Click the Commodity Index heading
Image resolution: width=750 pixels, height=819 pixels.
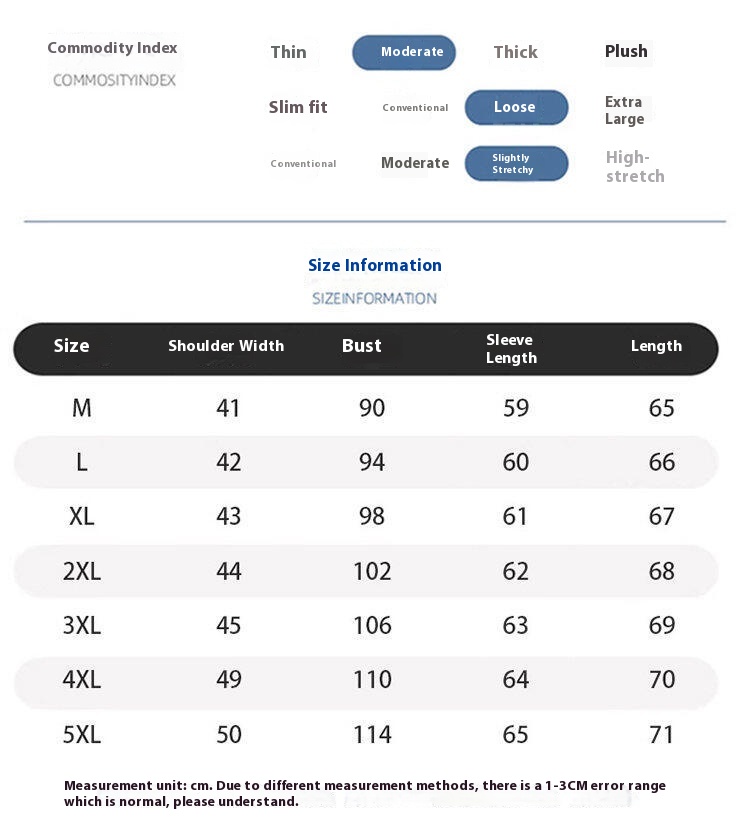tap(112, 48)
